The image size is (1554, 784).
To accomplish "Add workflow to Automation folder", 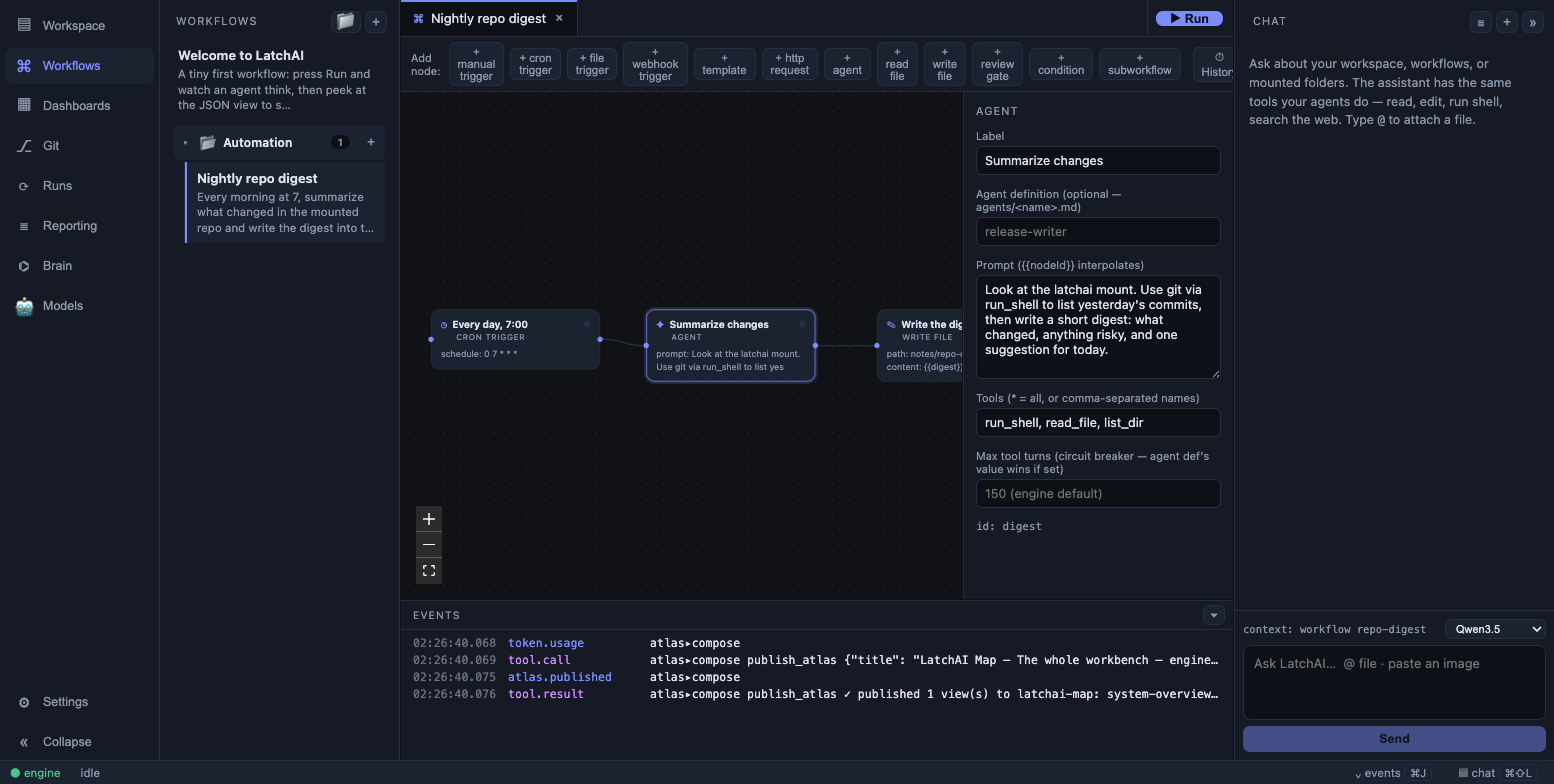I will point(371,142).
